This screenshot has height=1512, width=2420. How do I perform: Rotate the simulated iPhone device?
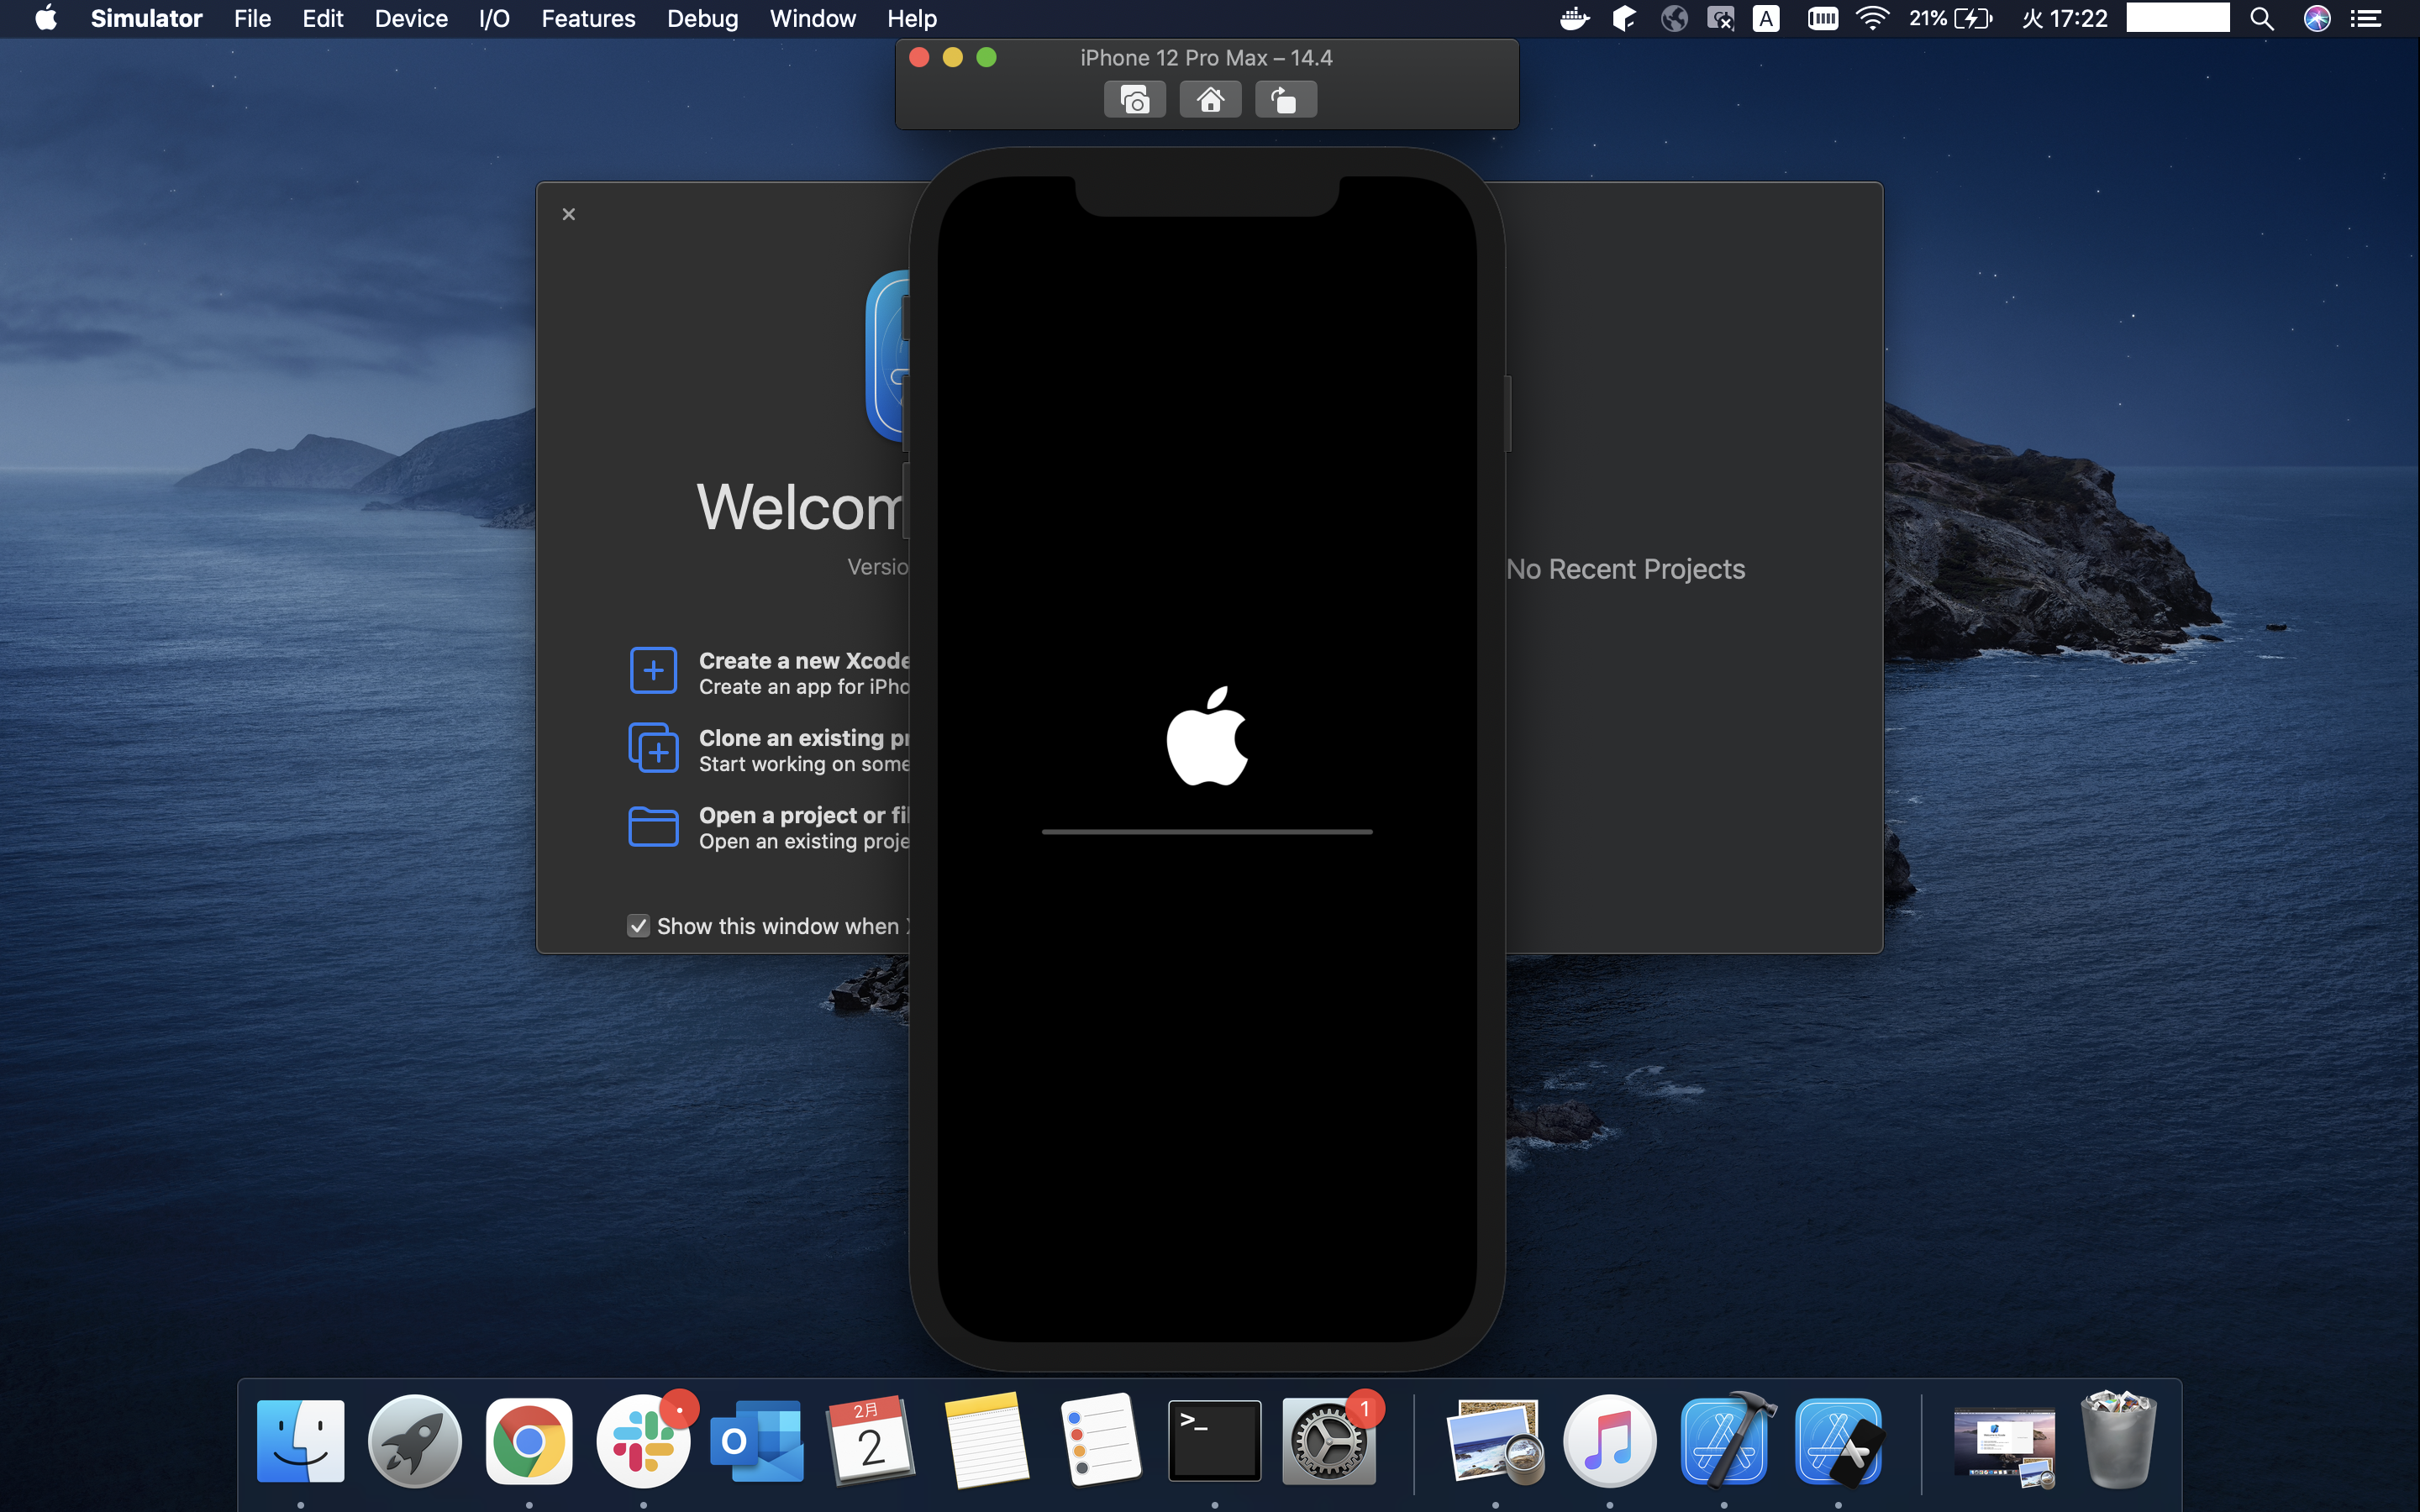click(x=1286, y=100)
